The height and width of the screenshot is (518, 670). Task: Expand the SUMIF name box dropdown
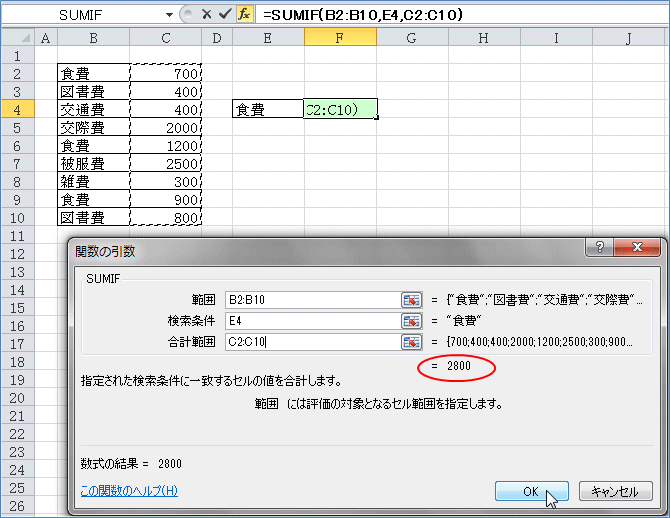[x=169, y=15]
